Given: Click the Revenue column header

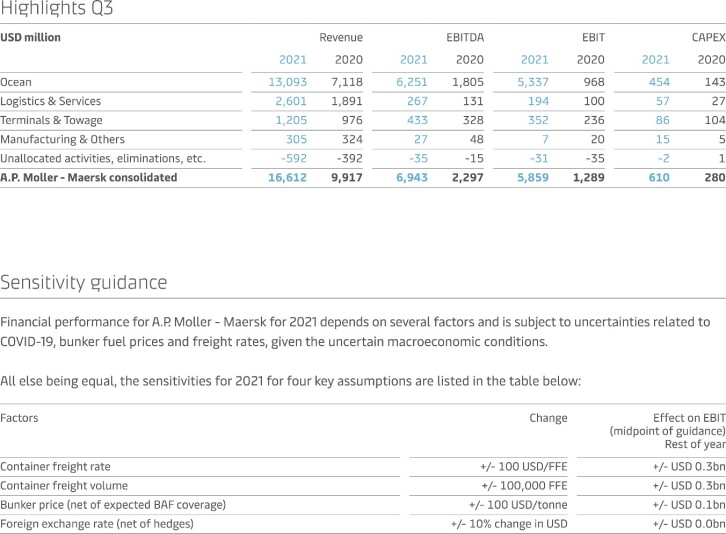Looking at the screenshot, I should pyautogui.click(x=341, y=37).
